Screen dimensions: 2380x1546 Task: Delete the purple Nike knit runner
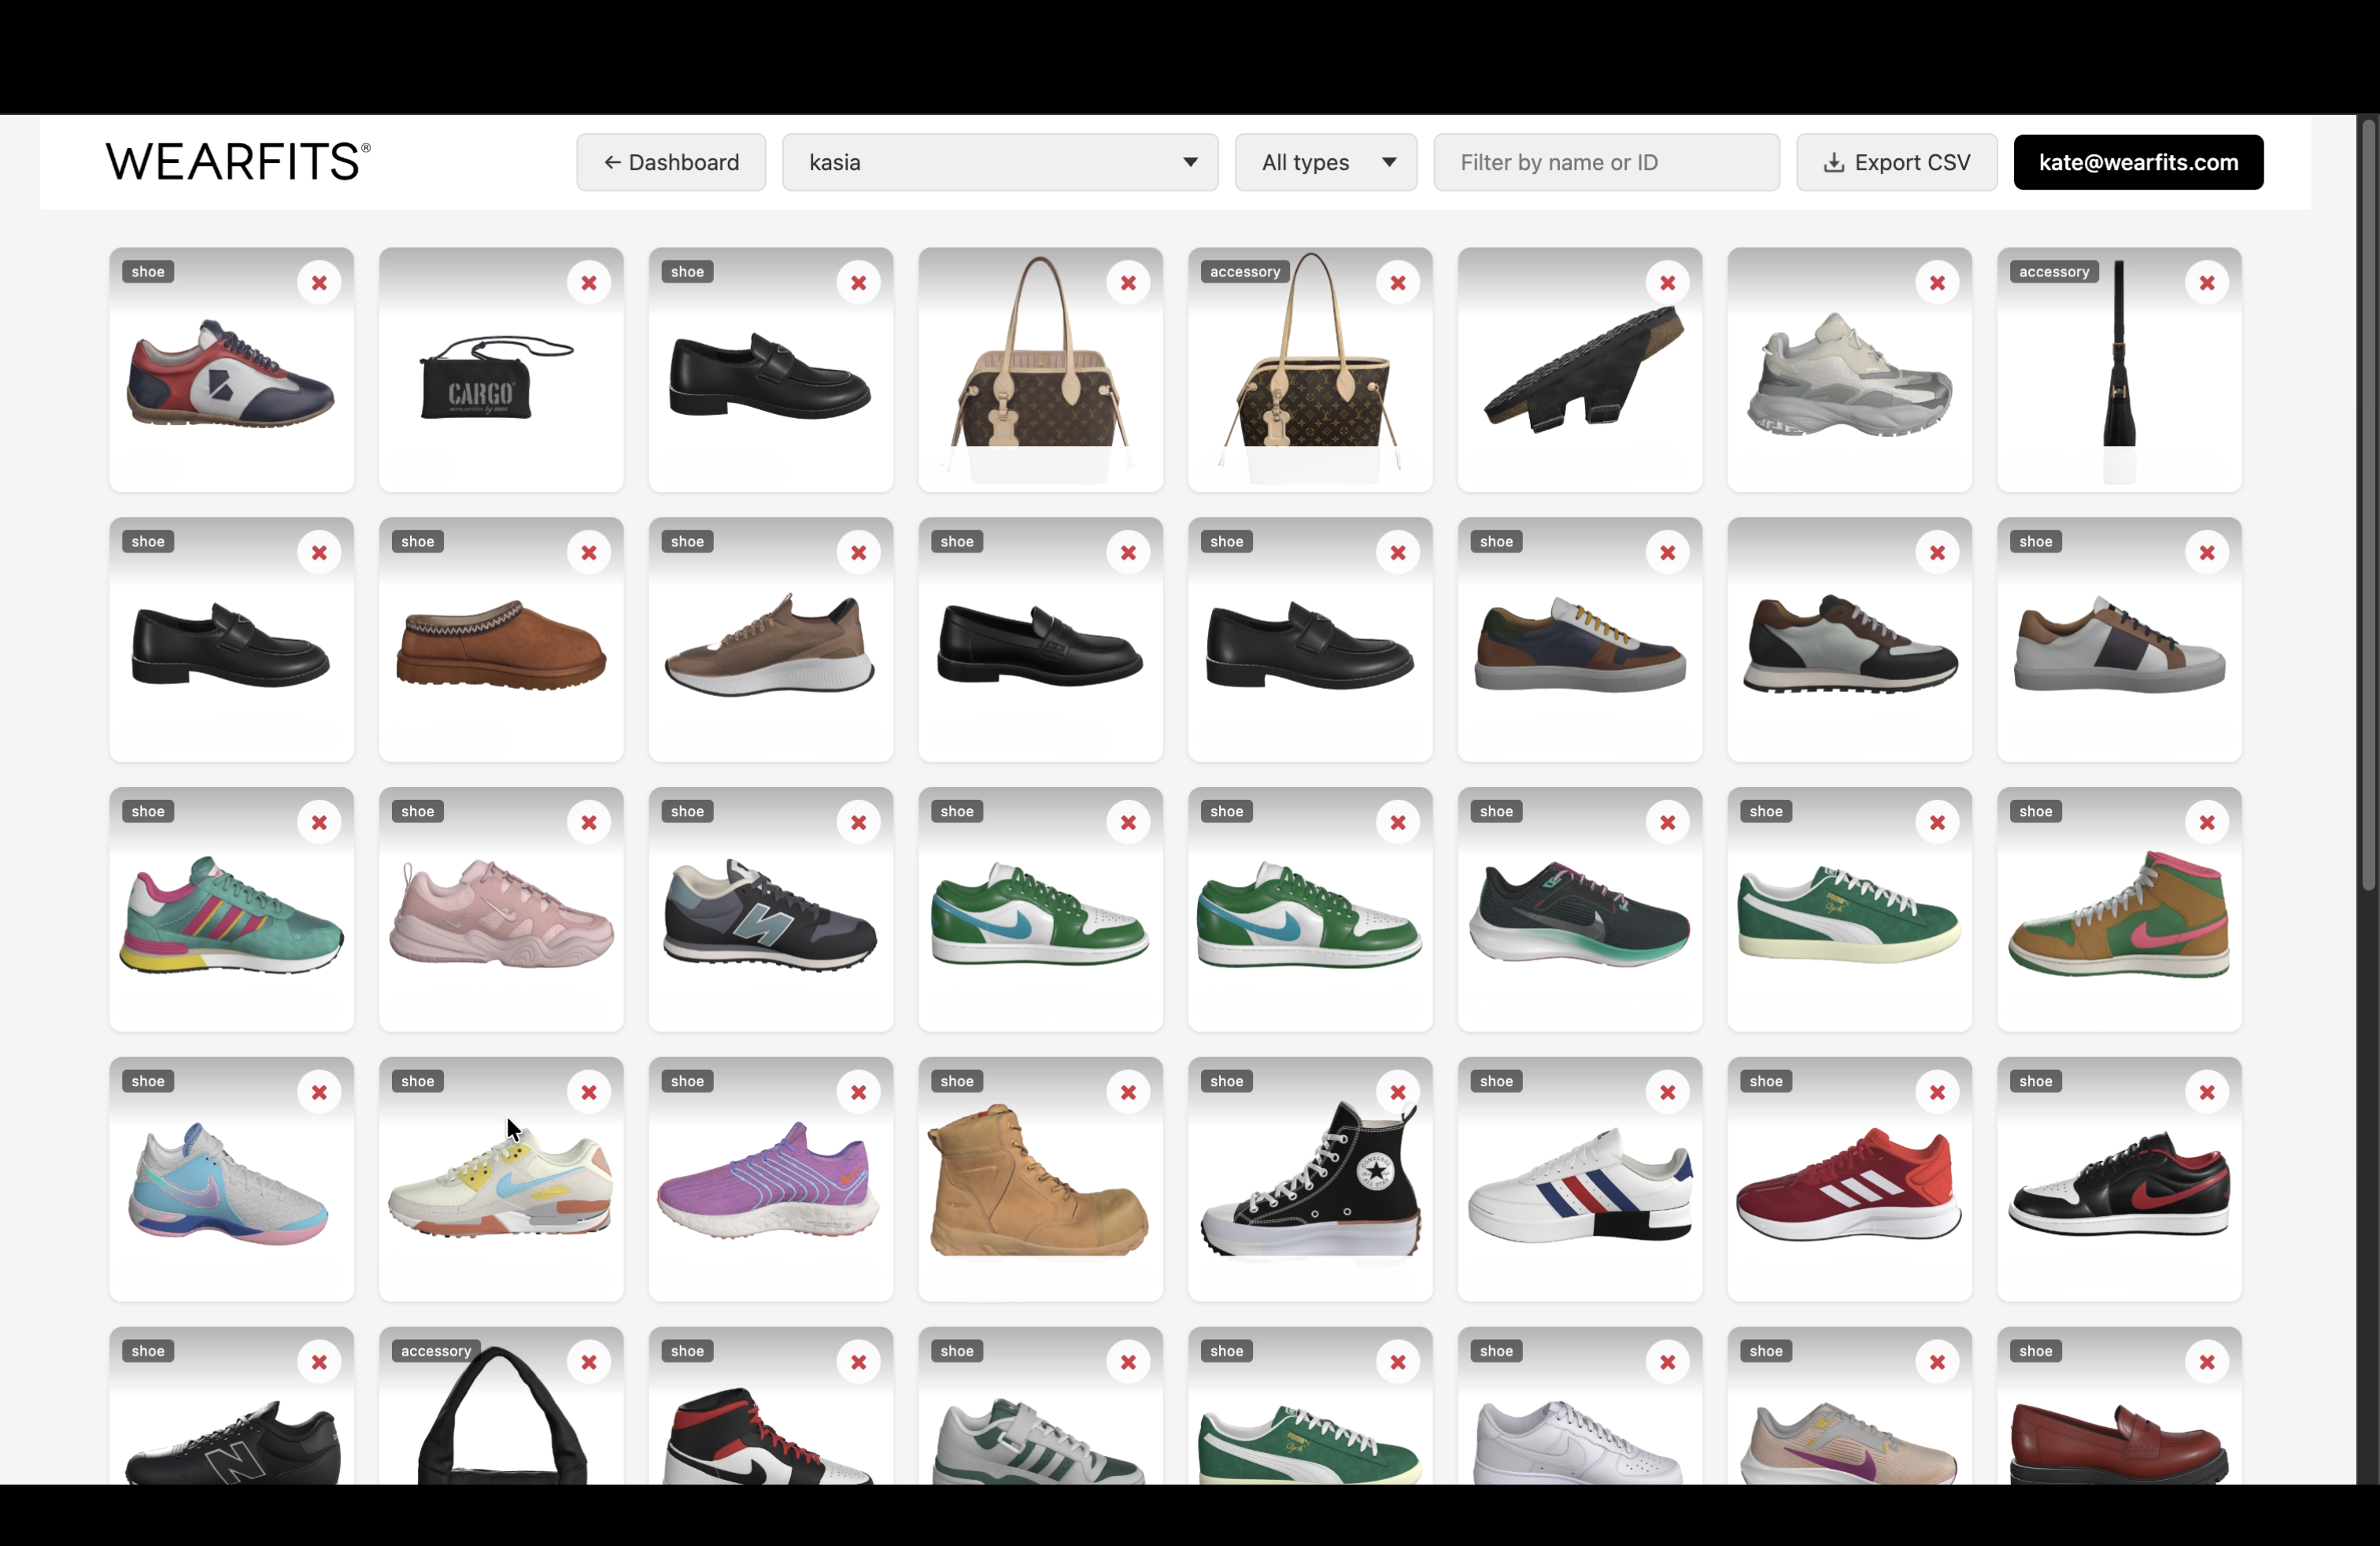[x=858, y=1093]
